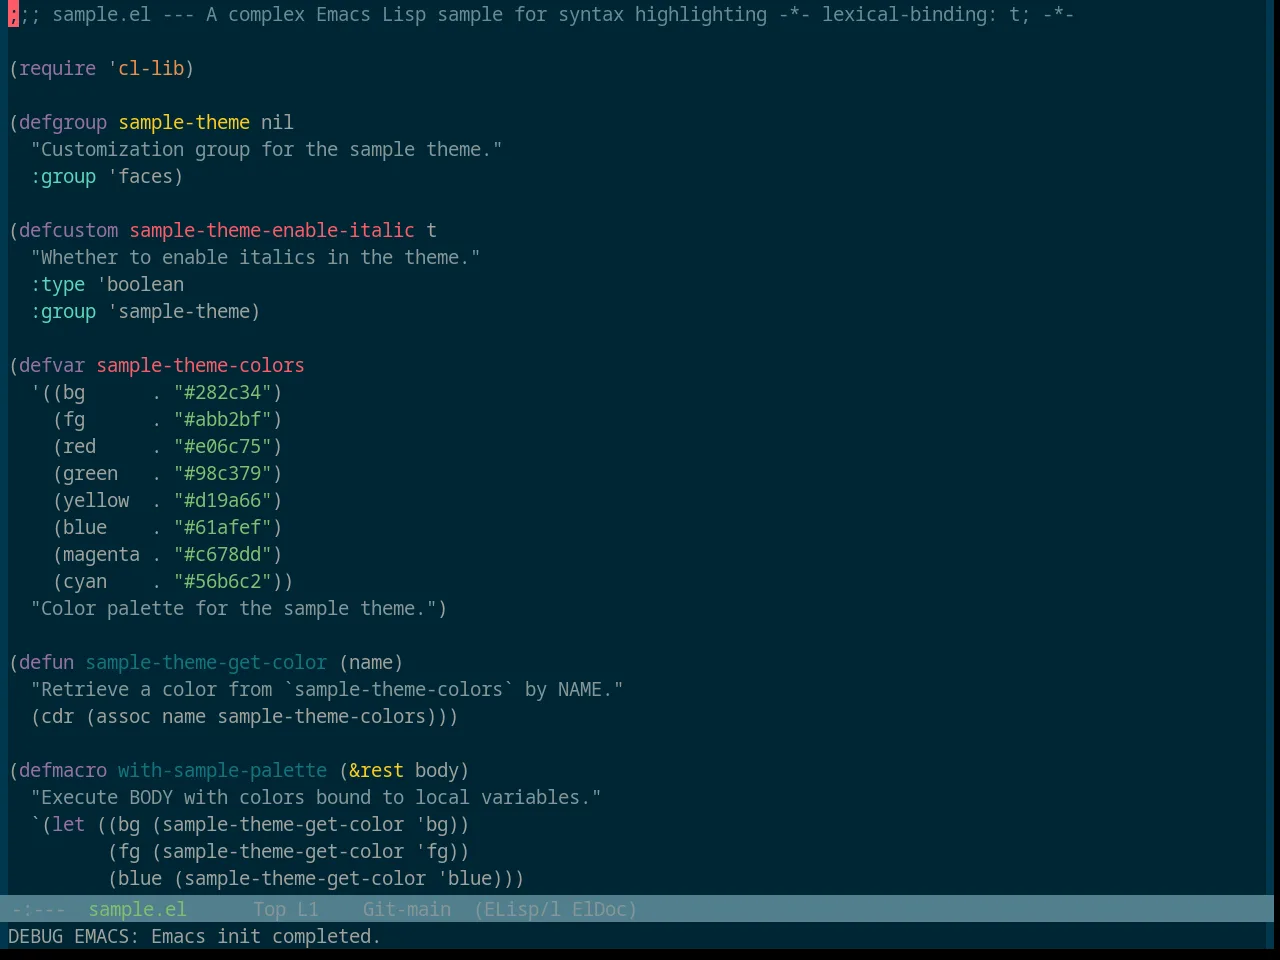The height and width of the screenshot is (960, 1280).
Task: Click the 'defmacro' keyword
Action: coord(63,770)
